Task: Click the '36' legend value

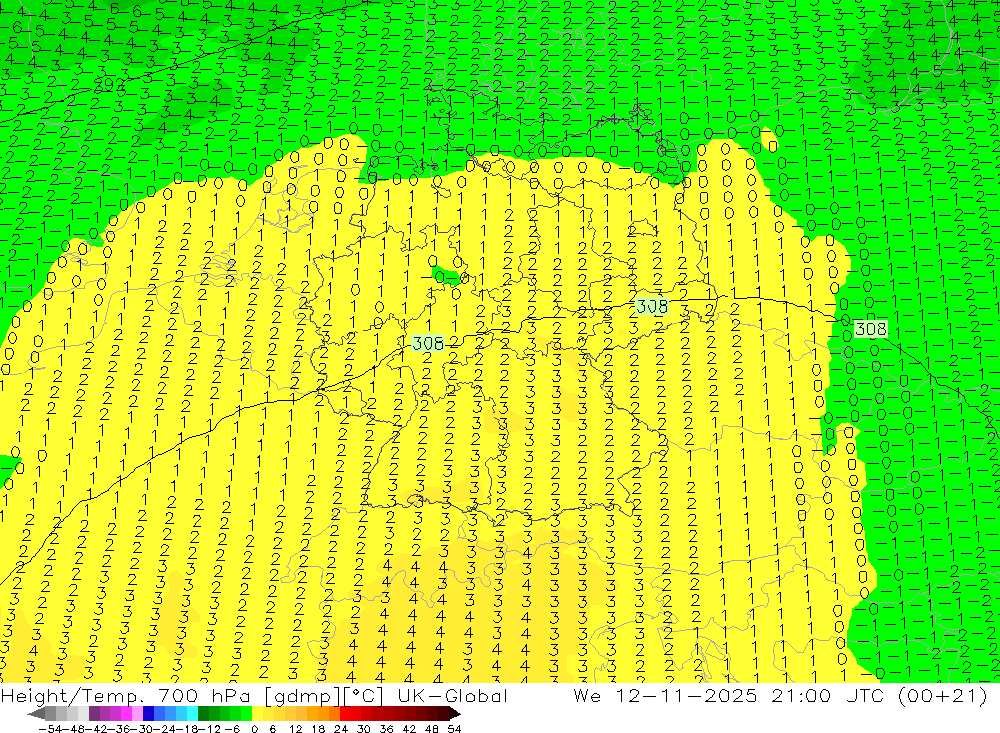Action: 386,728
